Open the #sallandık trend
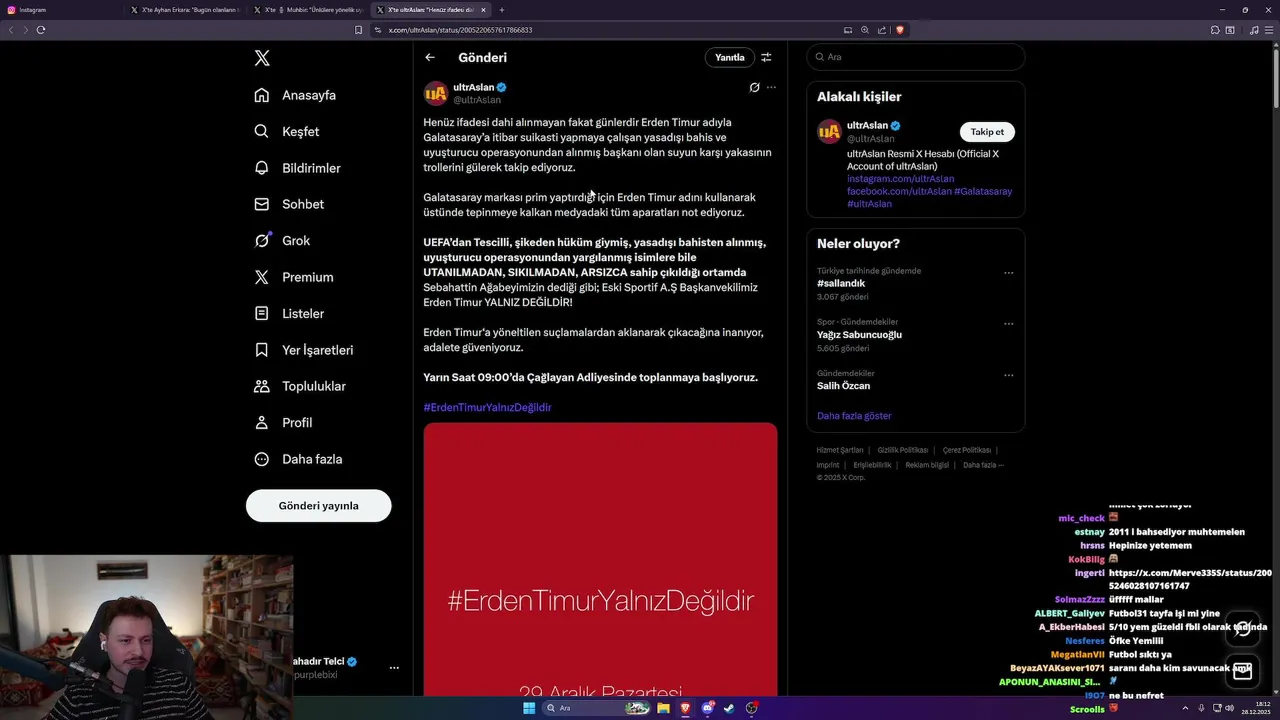This screenshot has height=720, width=1280. 842,283
